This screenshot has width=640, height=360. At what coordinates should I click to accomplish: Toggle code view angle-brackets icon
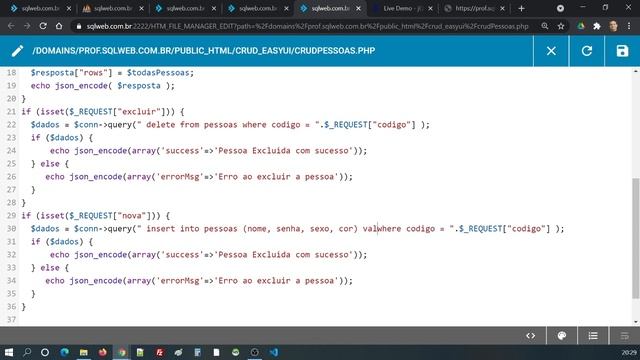pos(530,336)
